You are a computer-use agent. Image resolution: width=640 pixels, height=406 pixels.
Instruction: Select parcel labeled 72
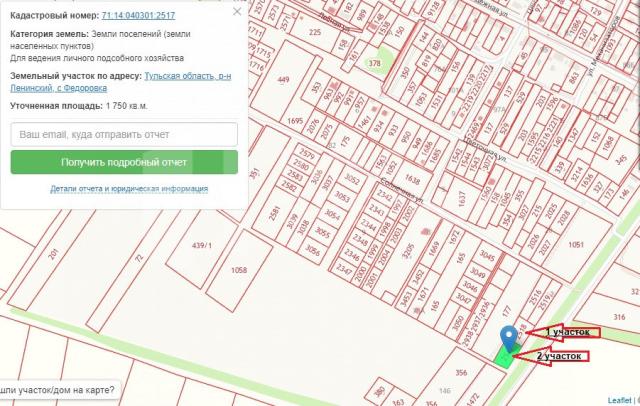[139, 258]
